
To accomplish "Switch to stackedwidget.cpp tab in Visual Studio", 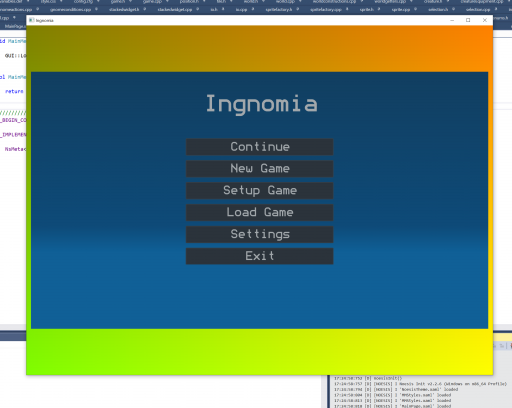I will 175,9.
